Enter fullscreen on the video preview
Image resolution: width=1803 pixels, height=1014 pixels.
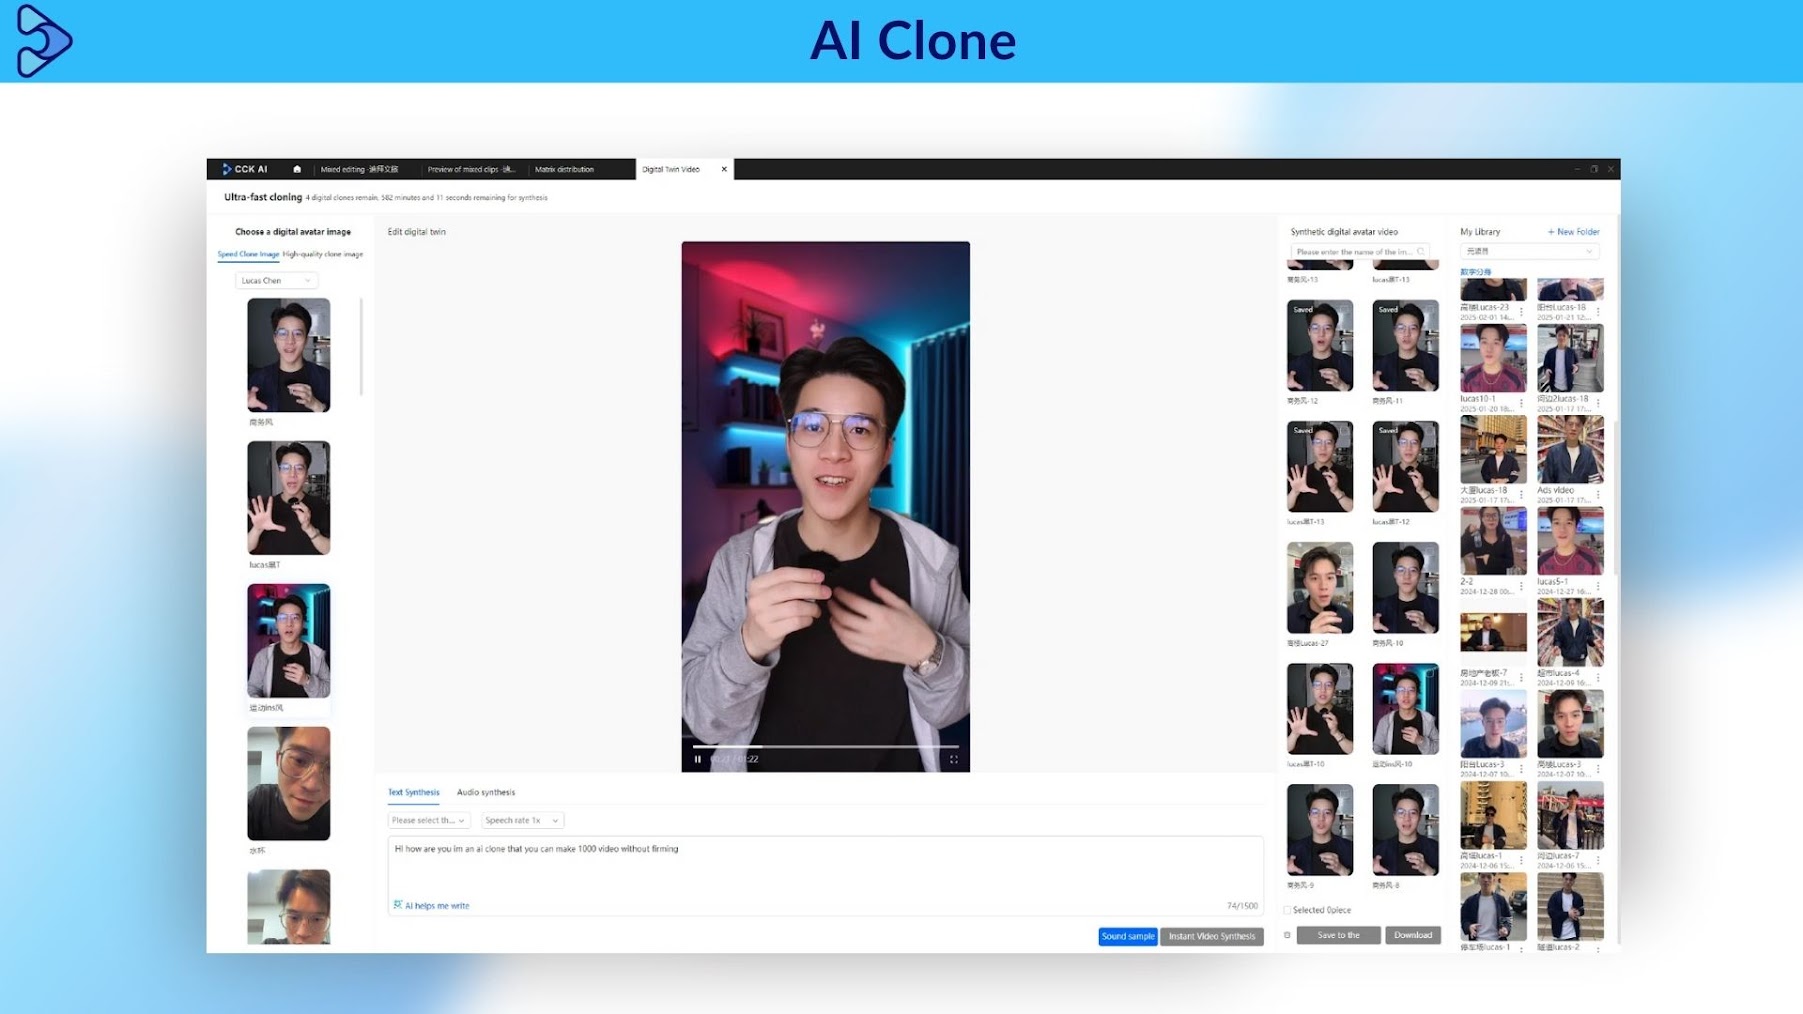(x=954, y=759)
